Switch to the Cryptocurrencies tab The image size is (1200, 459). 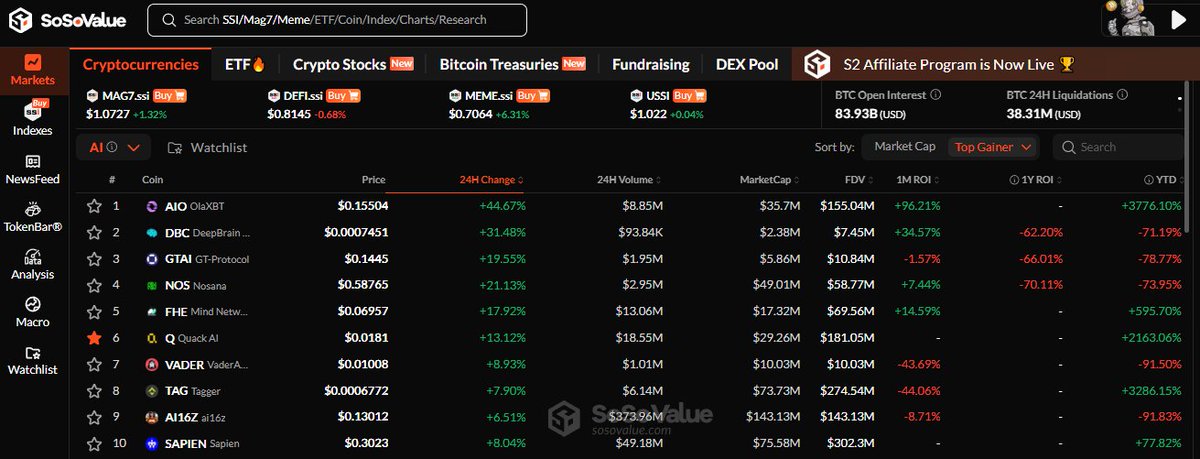tap(141, 64)
